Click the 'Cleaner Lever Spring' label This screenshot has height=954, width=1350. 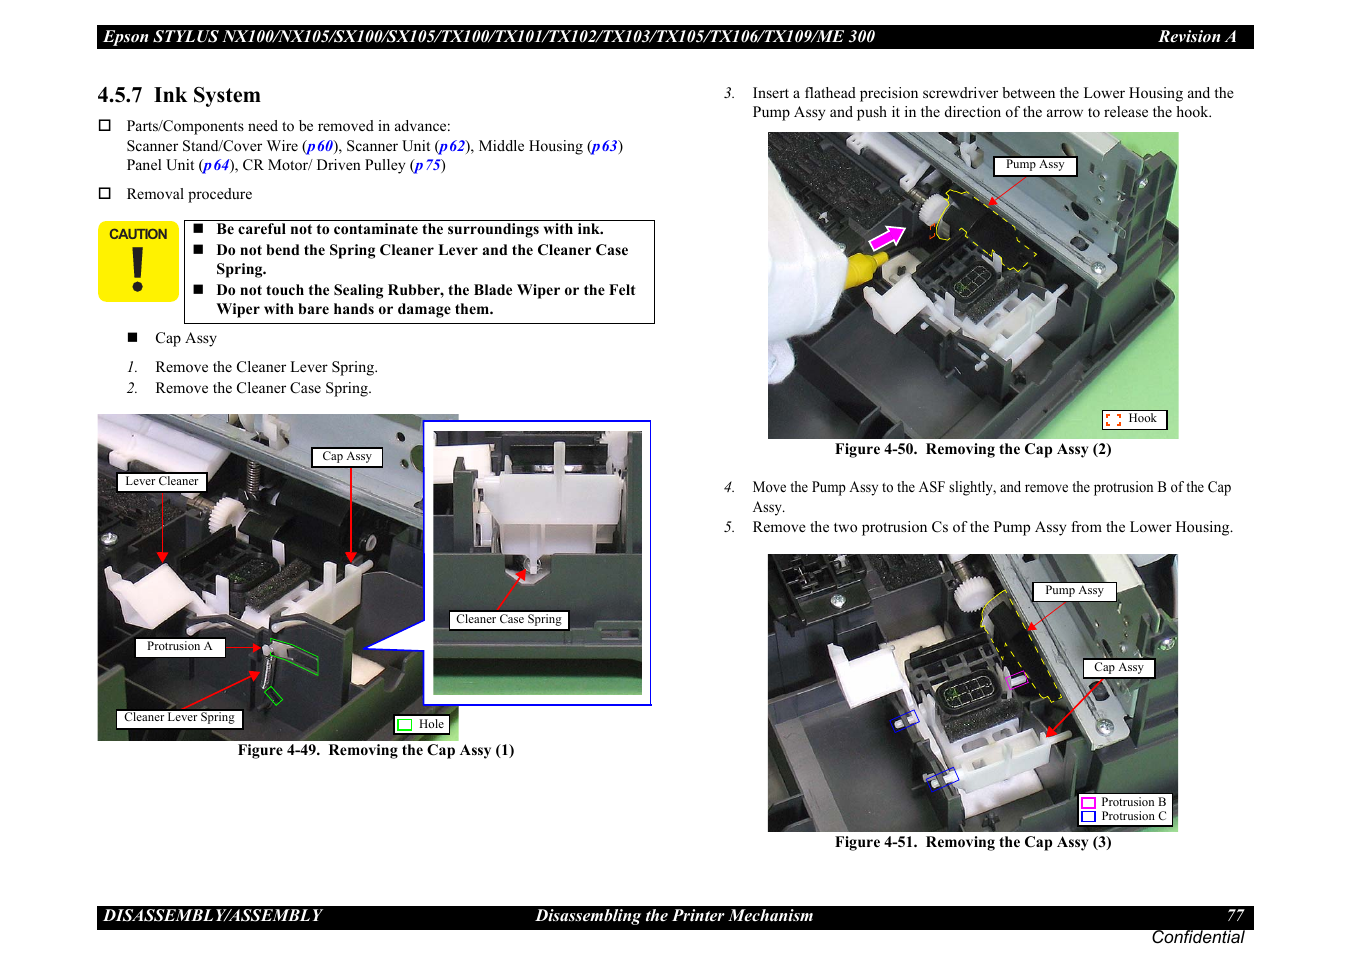point(180,718)
